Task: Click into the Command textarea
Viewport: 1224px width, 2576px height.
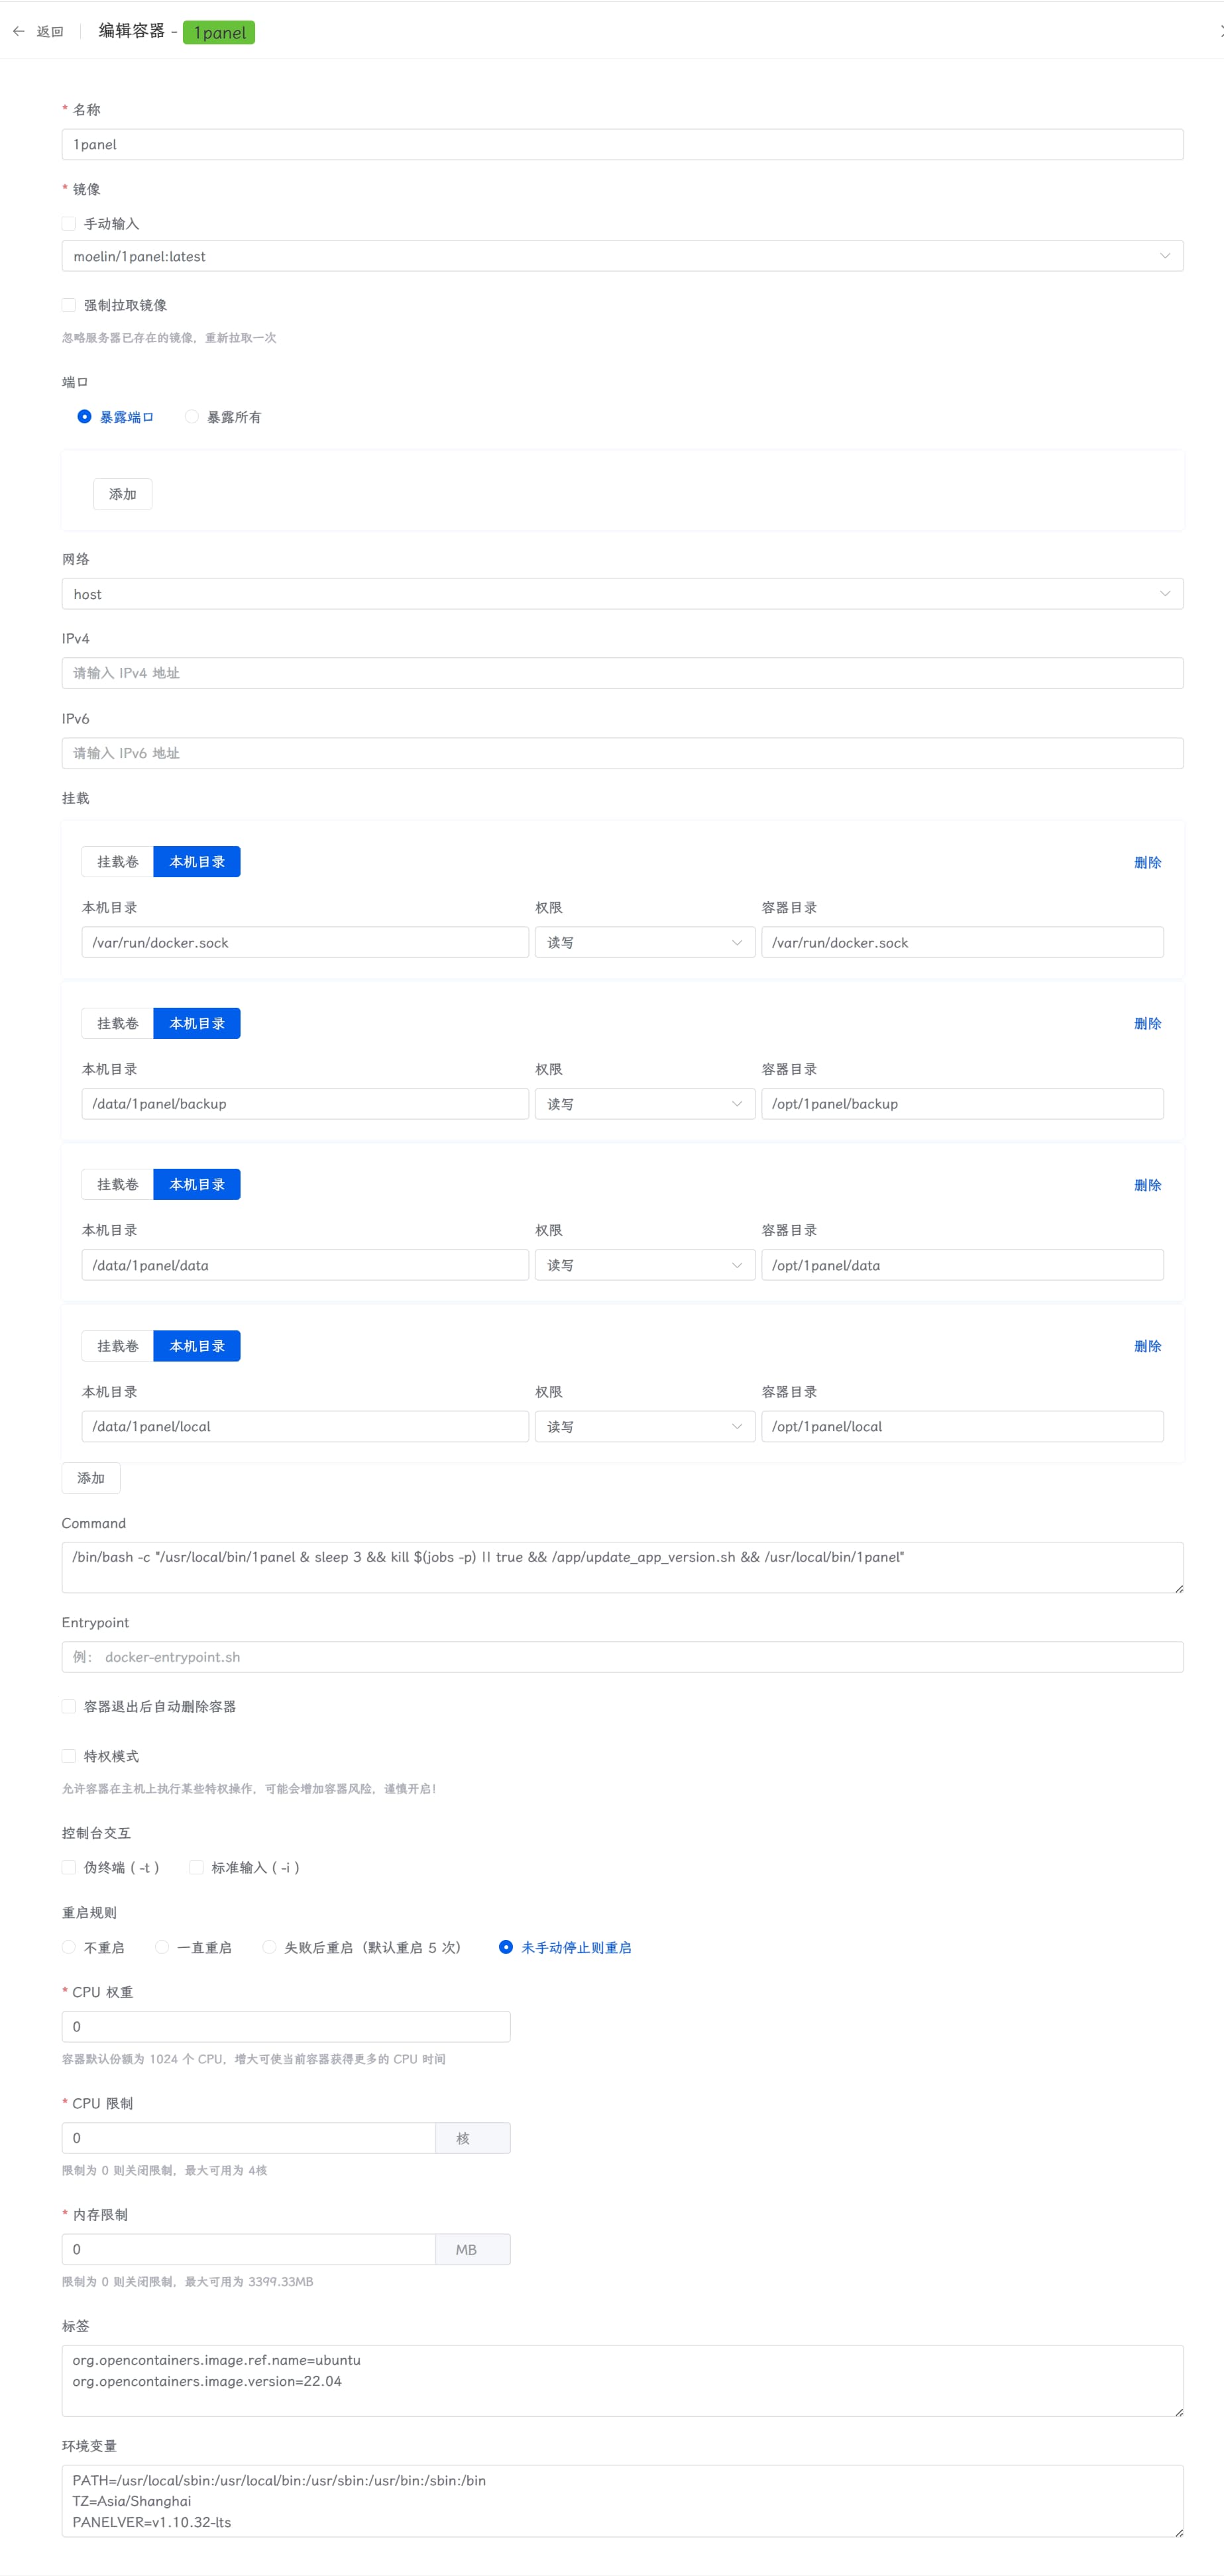Action: click(x=622, y=1567)
